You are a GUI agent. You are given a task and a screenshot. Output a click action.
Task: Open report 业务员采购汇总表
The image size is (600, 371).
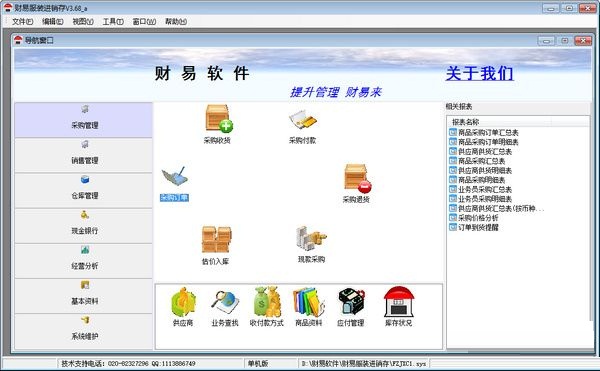pyautogui.click(x=481, y=189)
